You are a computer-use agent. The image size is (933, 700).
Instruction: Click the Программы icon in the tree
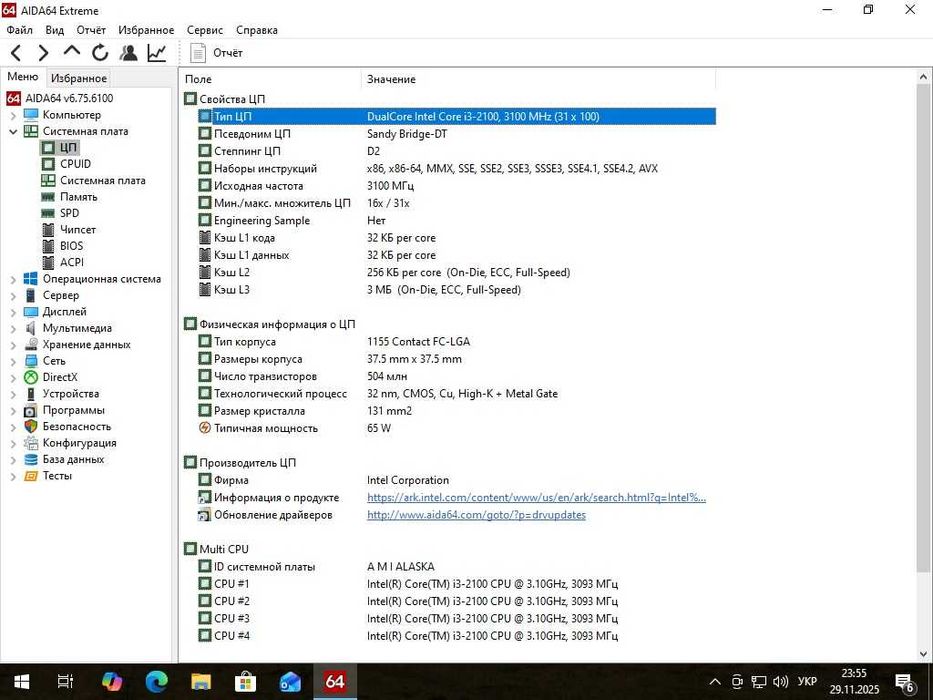click(x=31, y=410)
